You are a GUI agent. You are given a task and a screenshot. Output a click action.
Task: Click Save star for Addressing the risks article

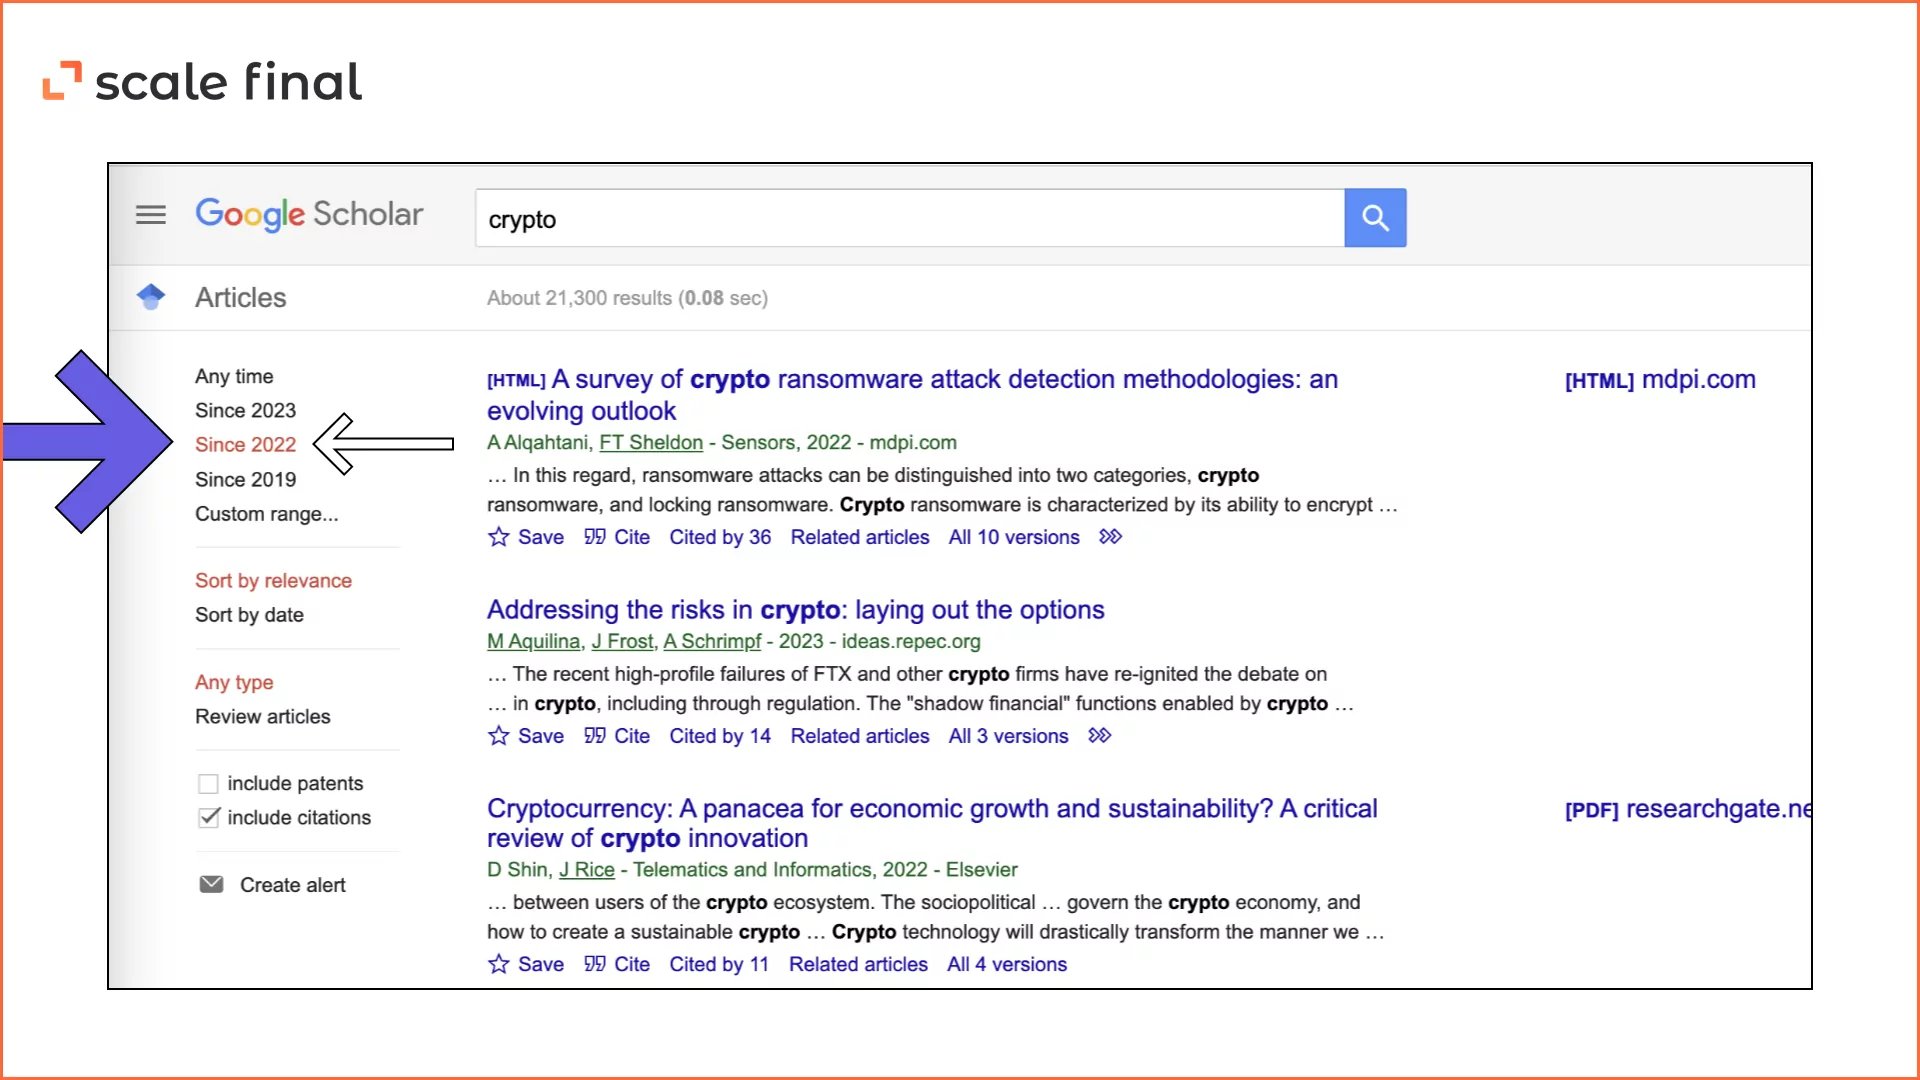point(498,736)
